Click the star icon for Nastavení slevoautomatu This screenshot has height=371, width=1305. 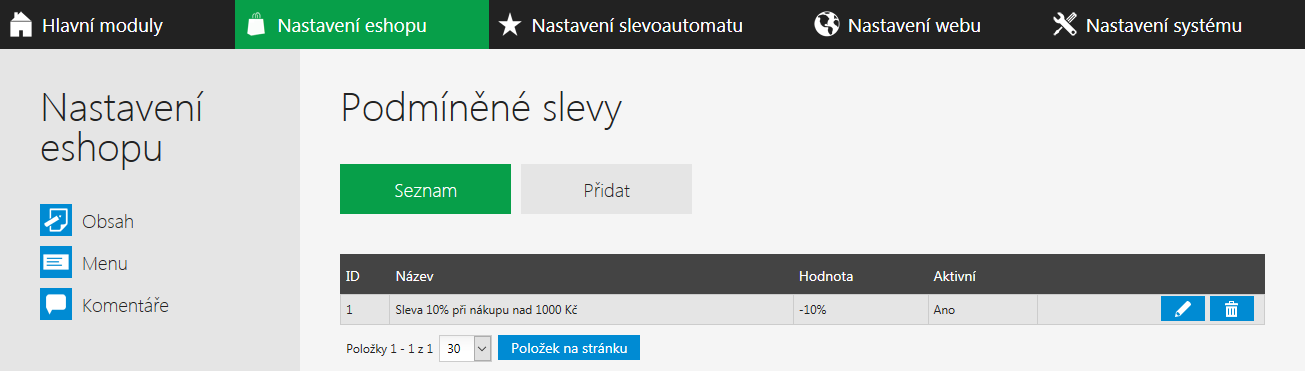510,25
